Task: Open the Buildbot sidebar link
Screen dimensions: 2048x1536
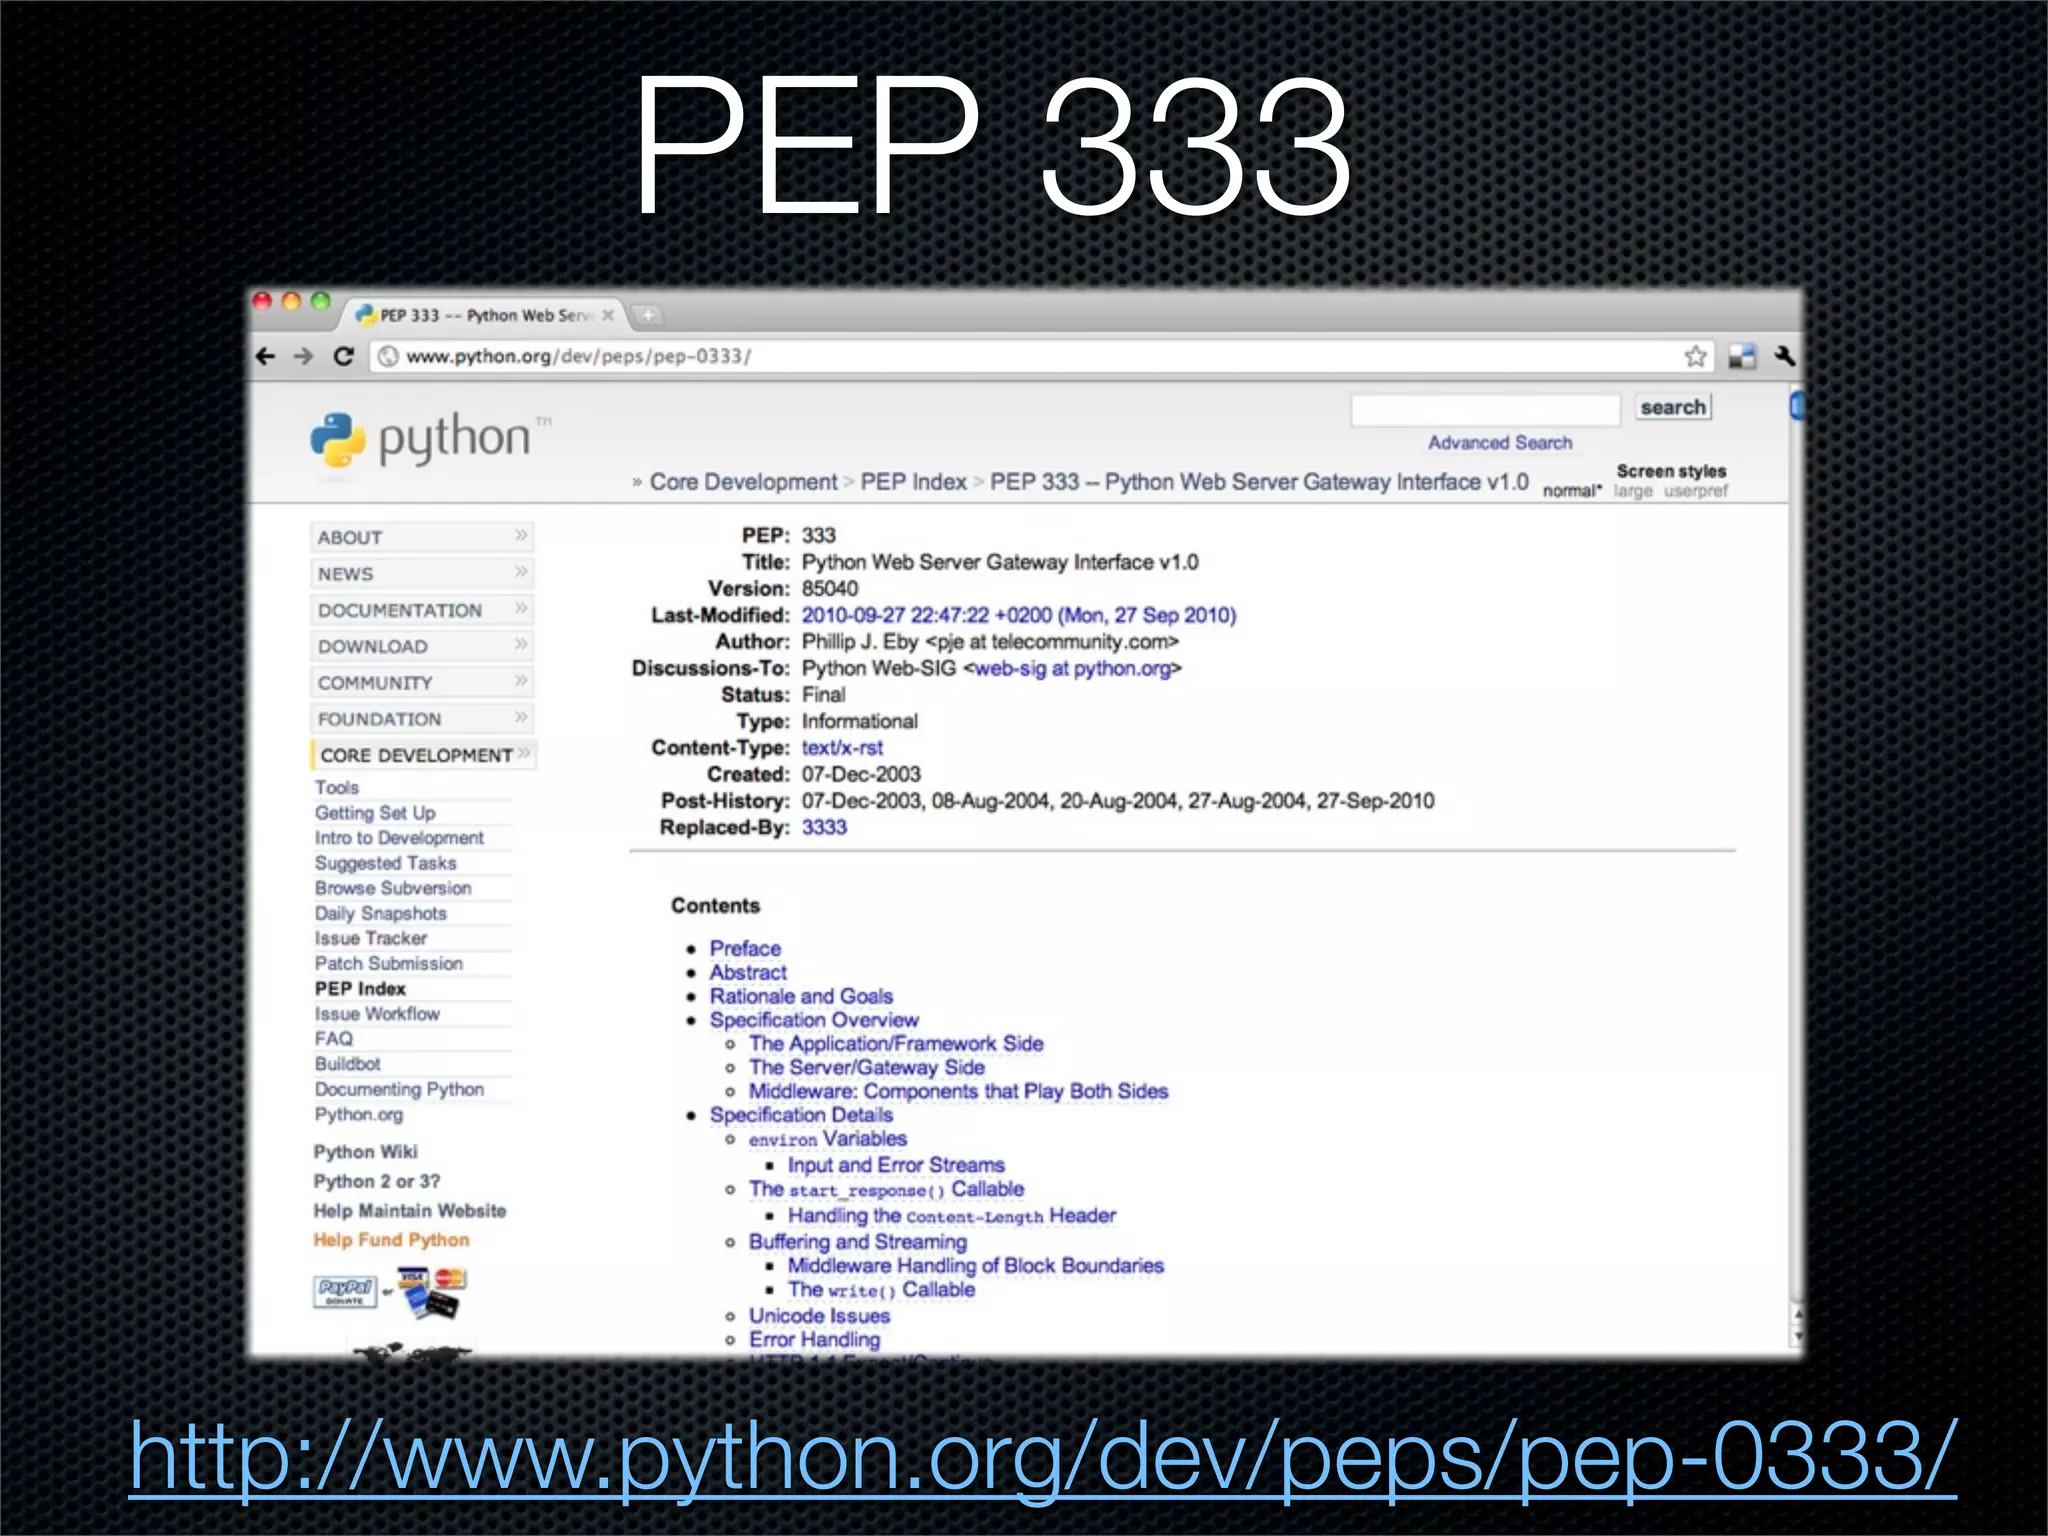Action: [x=347, y=1063]
